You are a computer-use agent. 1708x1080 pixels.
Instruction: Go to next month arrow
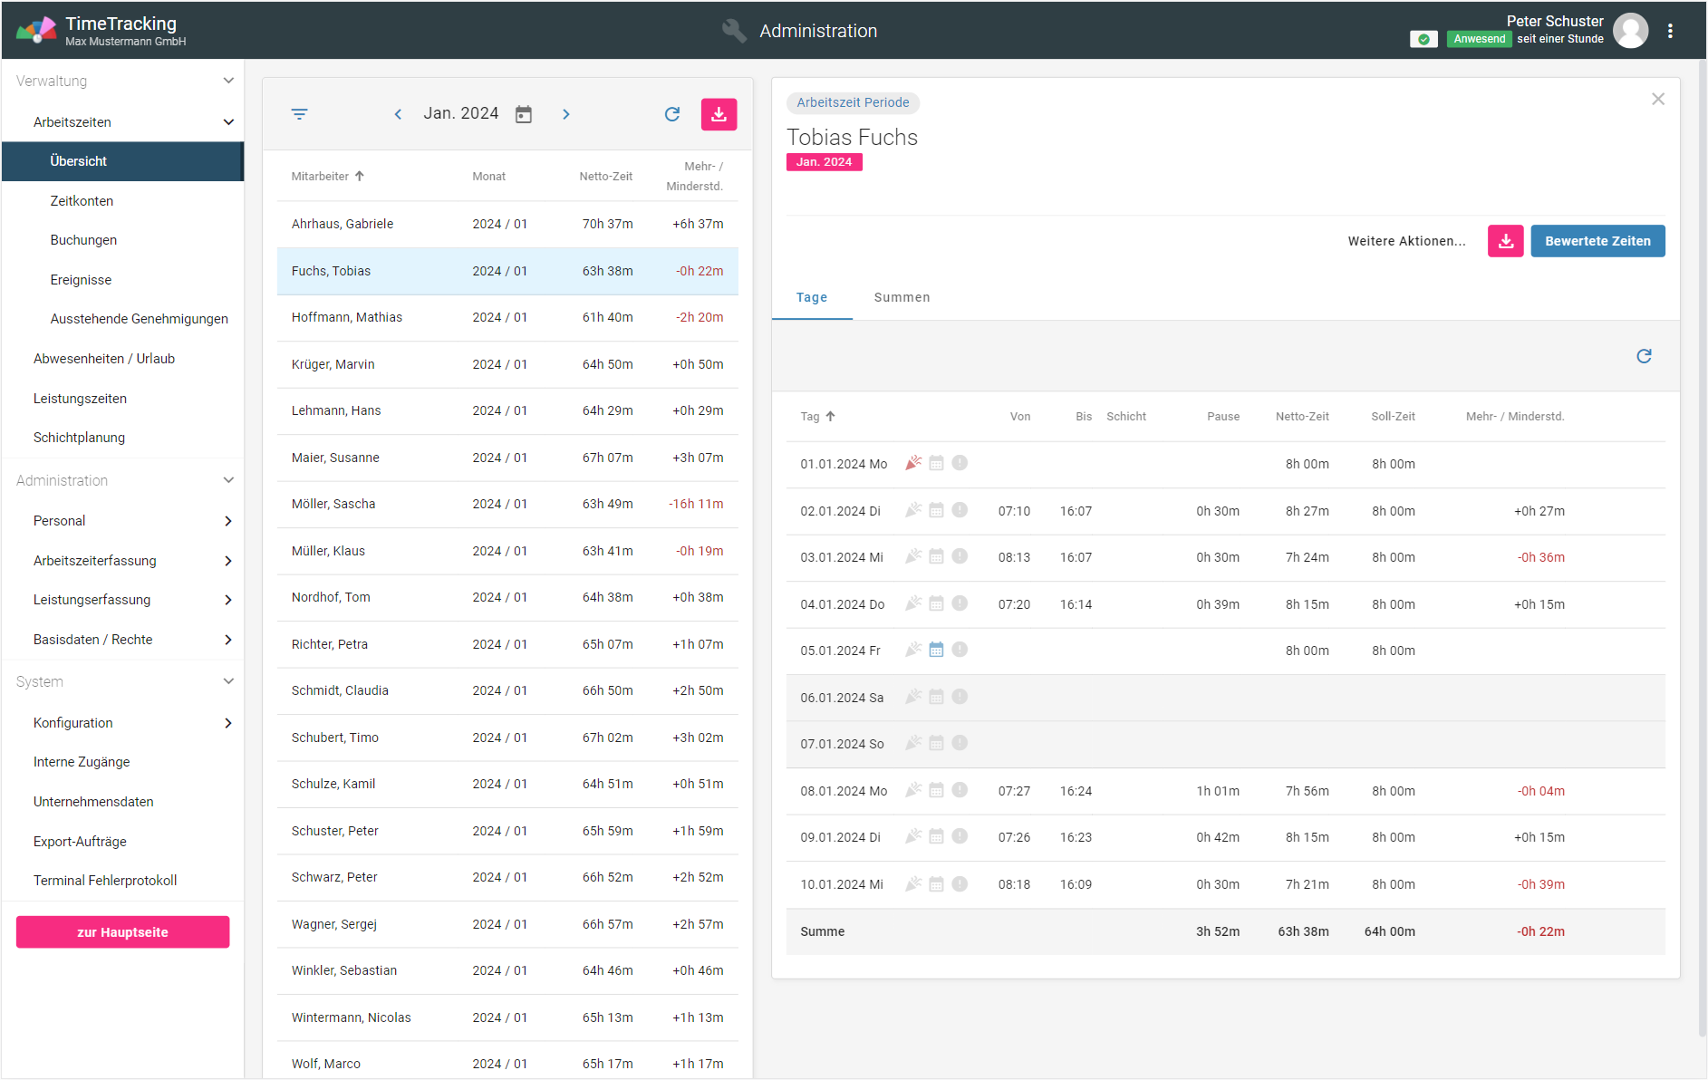point(566,114)
